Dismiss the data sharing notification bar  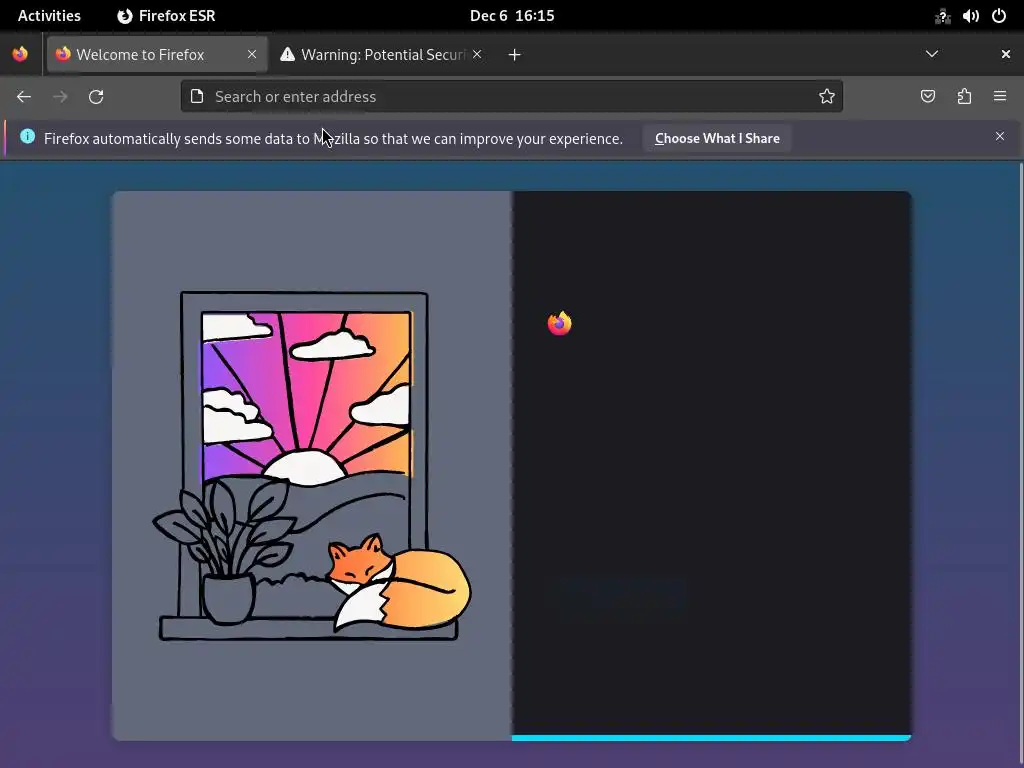click(1000, 136)
